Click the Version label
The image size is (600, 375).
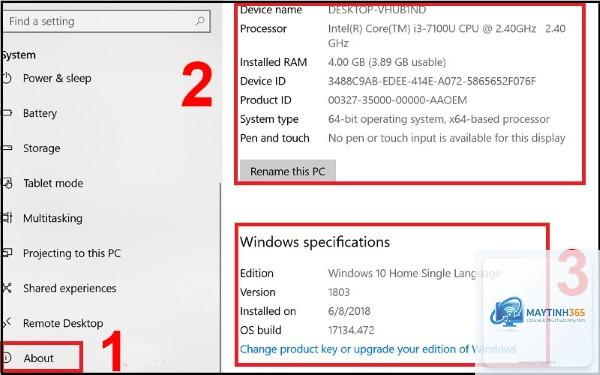(x=258, y=292)
